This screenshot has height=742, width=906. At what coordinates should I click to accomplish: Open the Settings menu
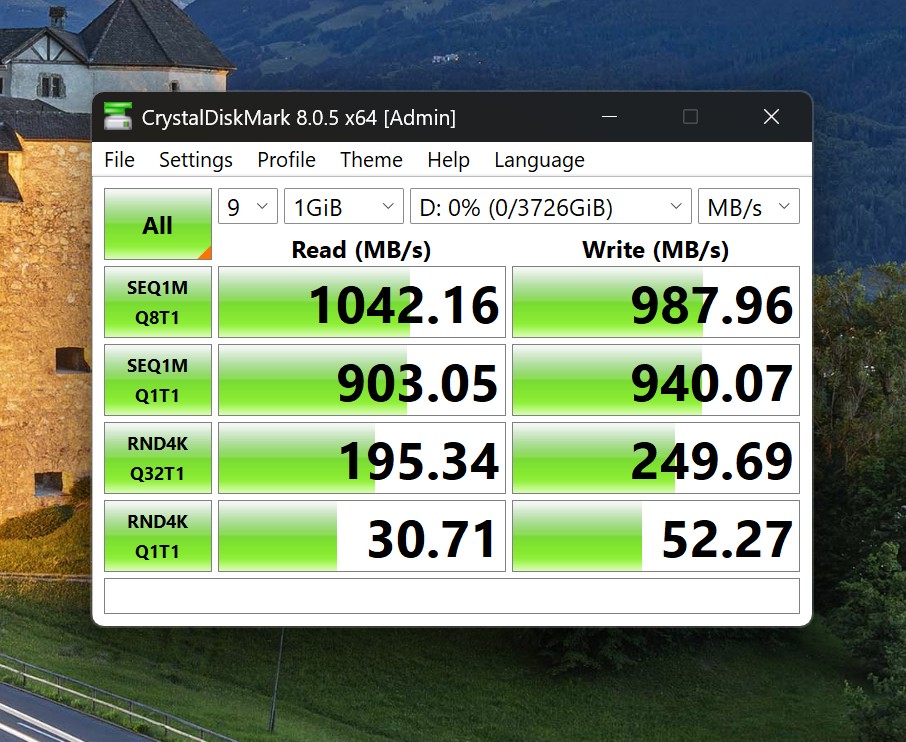(x=195, y=160)
